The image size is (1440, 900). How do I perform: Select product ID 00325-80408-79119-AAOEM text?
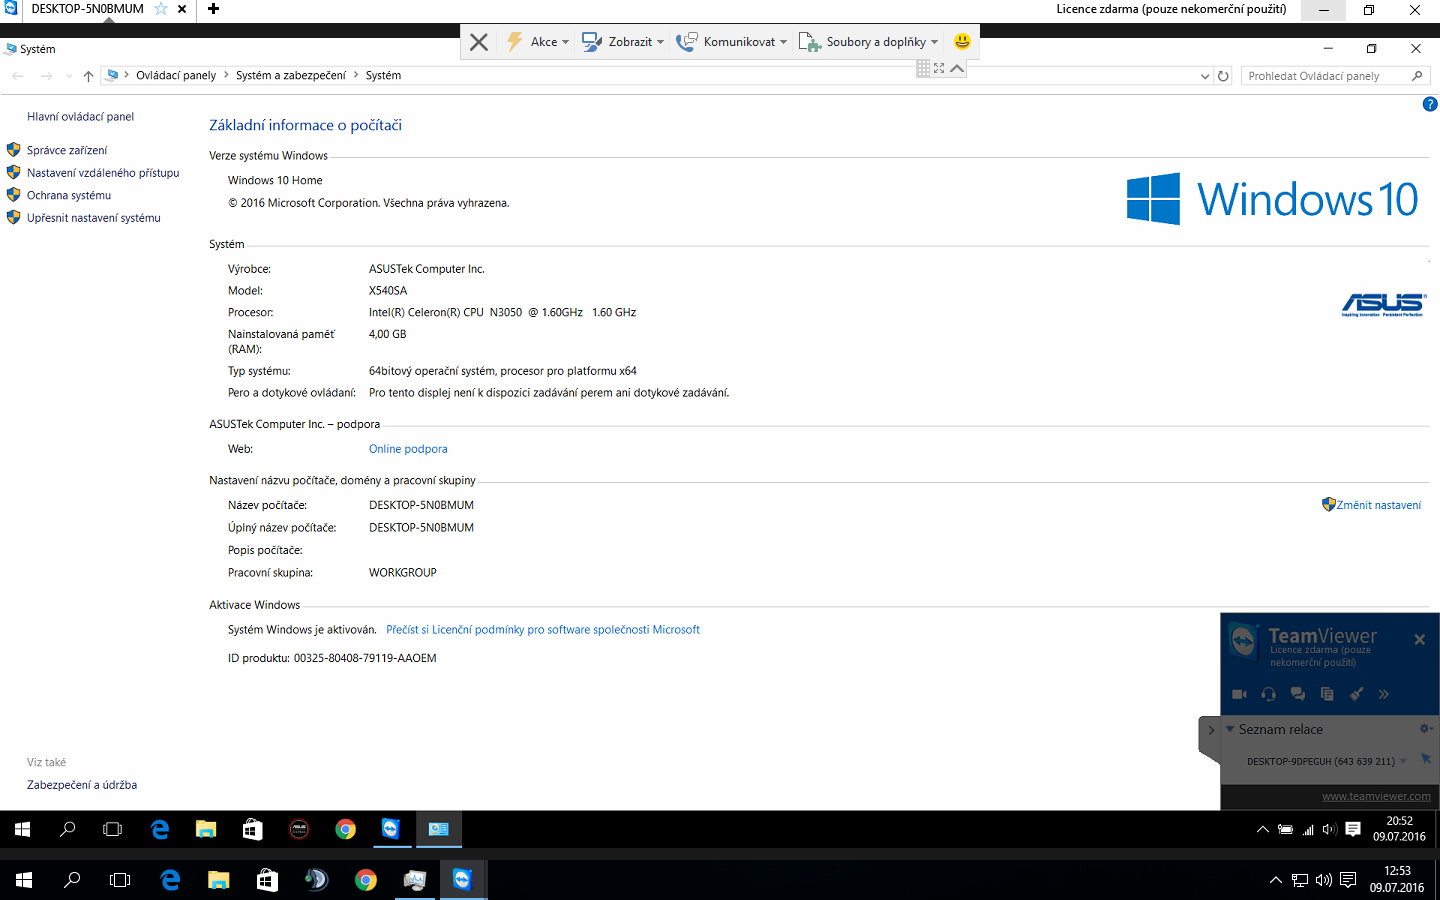click(x=365, y=659)
